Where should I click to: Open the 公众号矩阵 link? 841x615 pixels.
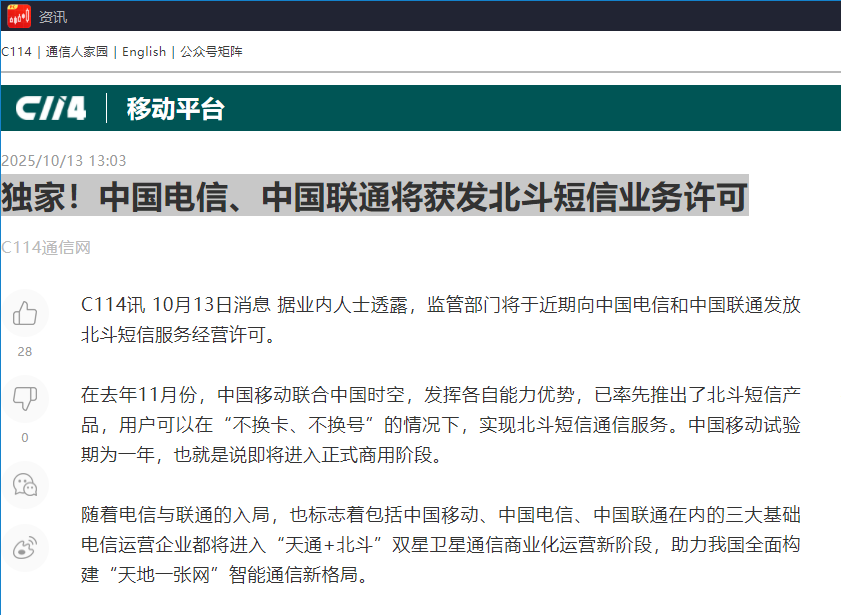pyautogui.click(x=211, y=51)
